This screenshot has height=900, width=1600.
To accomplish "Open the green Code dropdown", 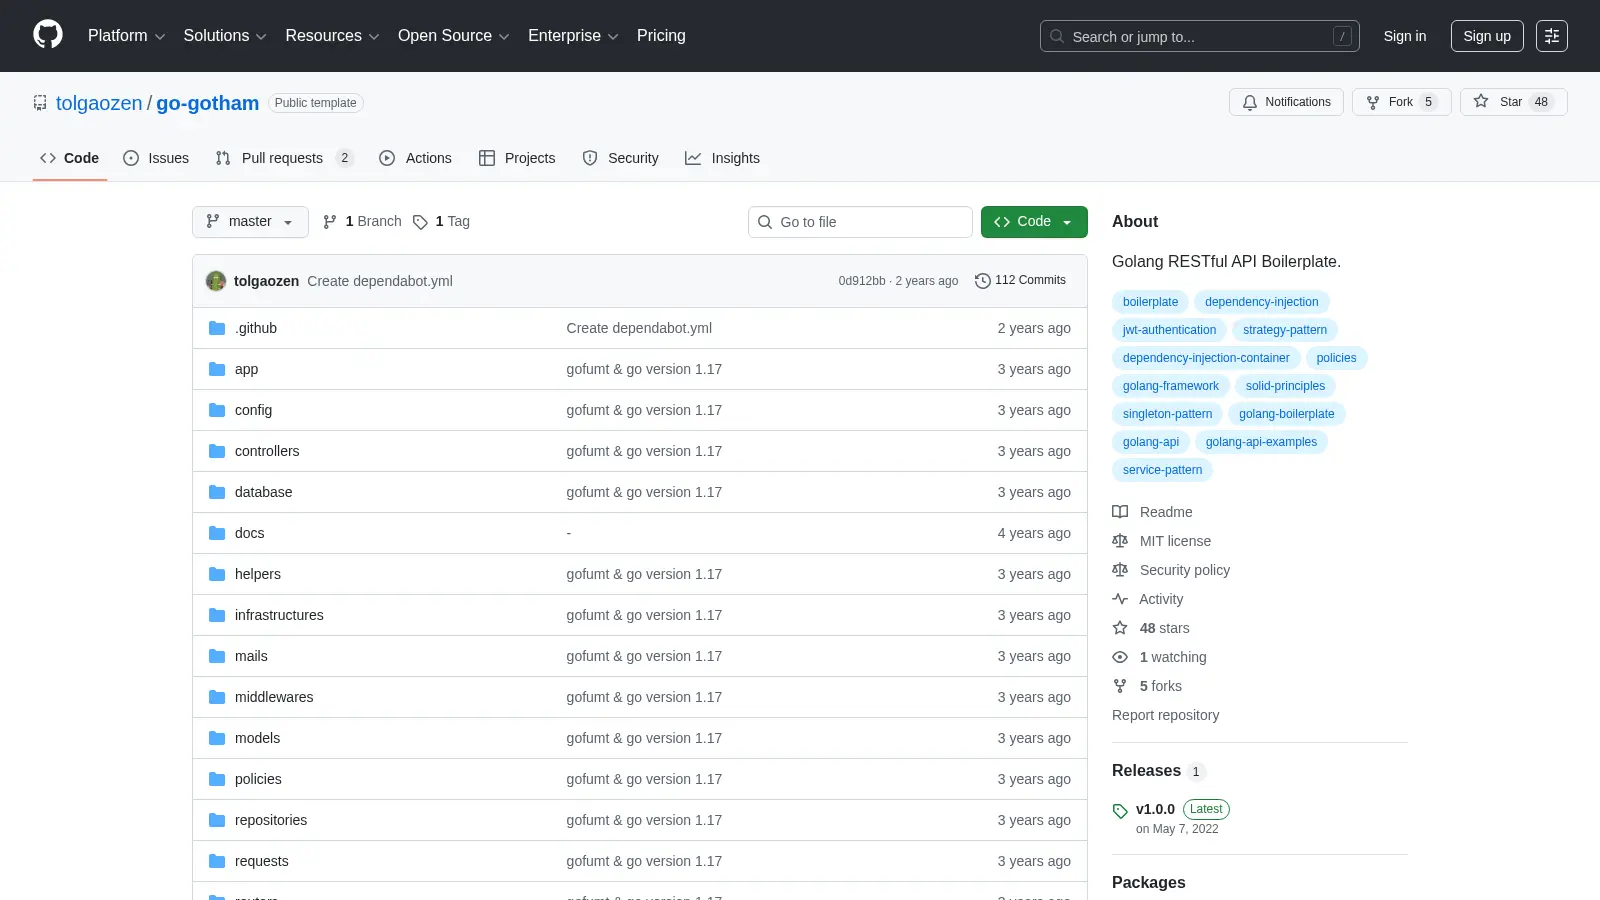I will click(x=1034, y=222).
